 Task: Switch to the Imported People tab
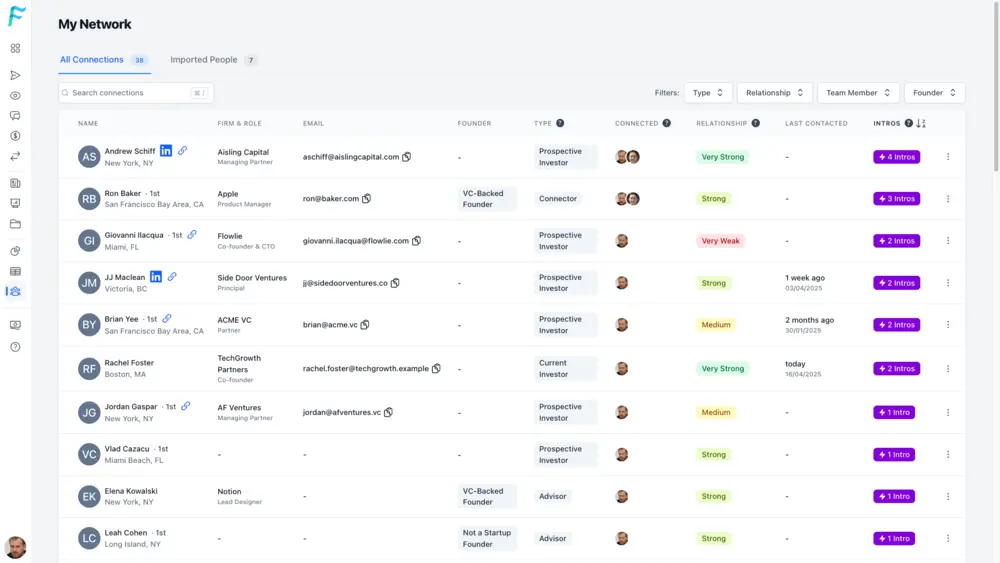[x=204, y=60]
